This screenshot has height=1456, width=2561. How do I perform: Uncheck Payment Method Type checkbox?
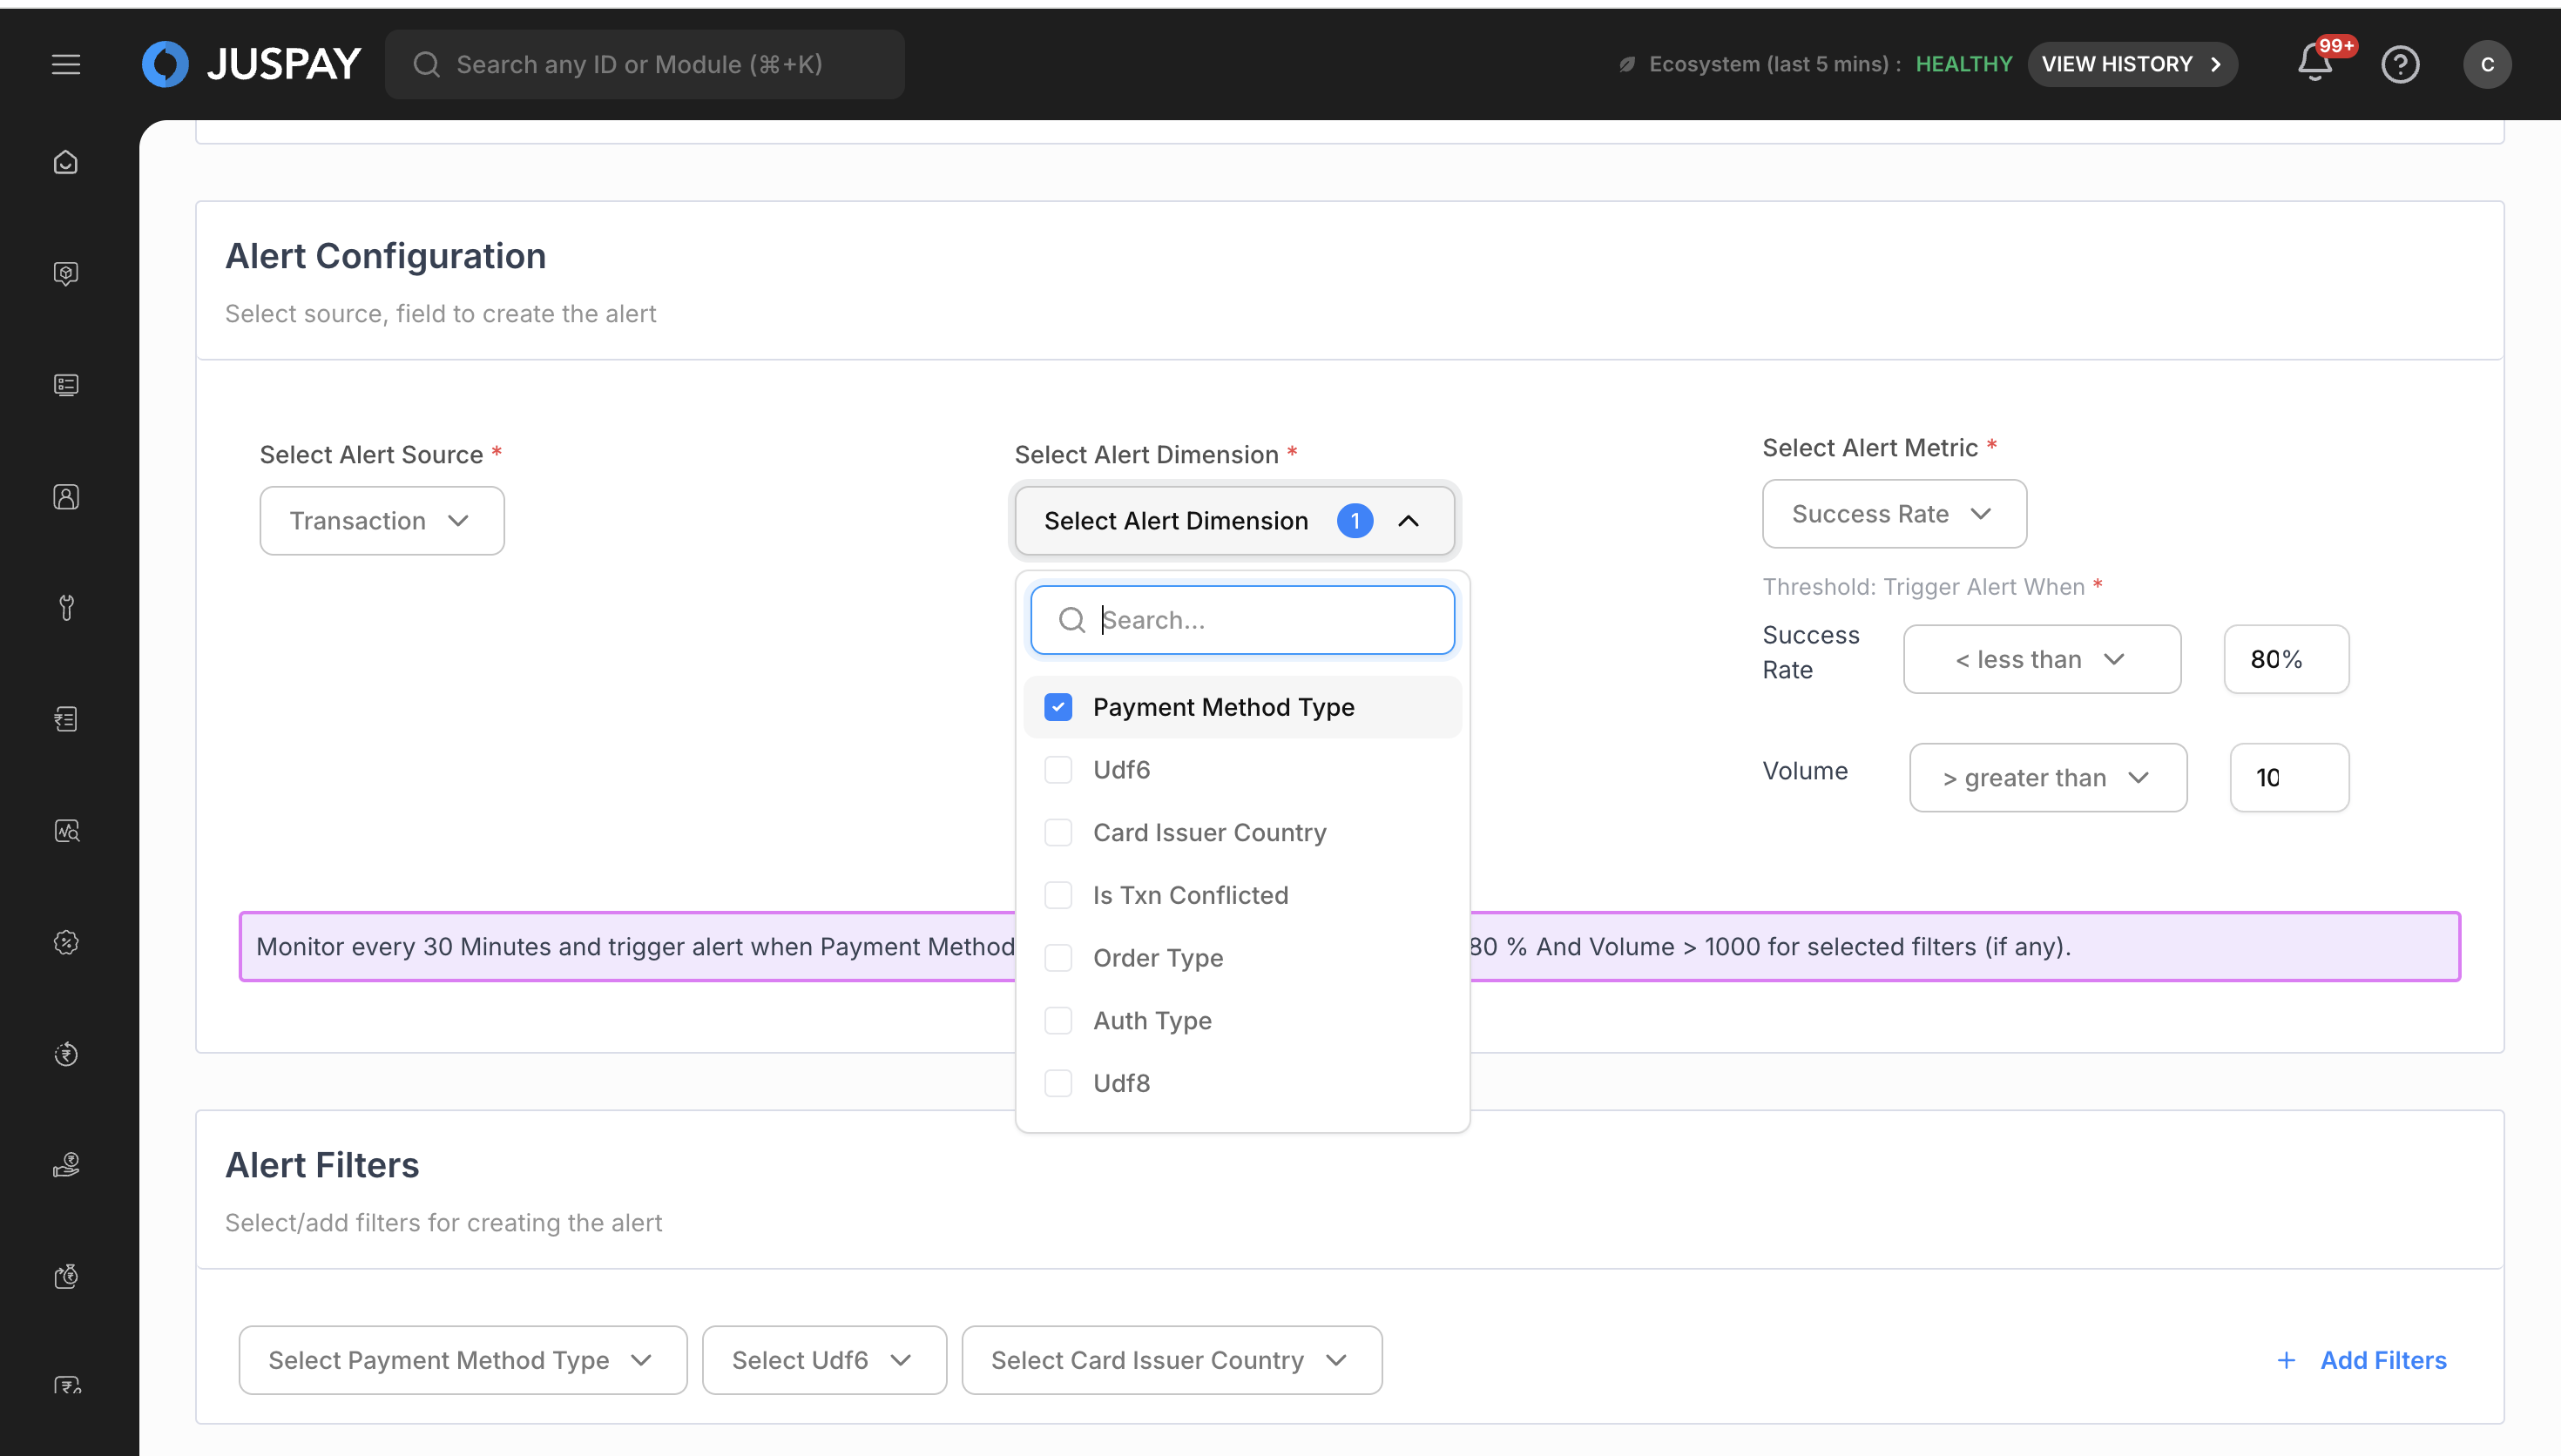tap(1058, 707)
